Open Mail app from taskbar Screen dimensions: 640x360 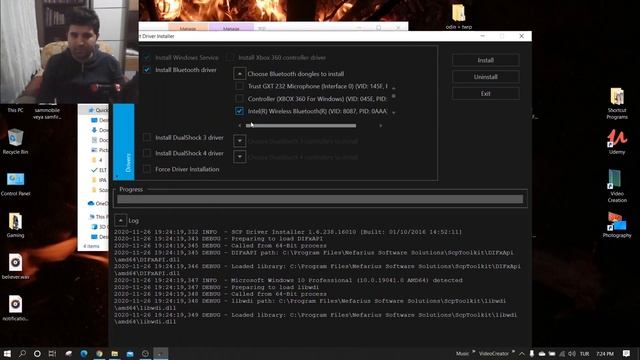(130, 353)
